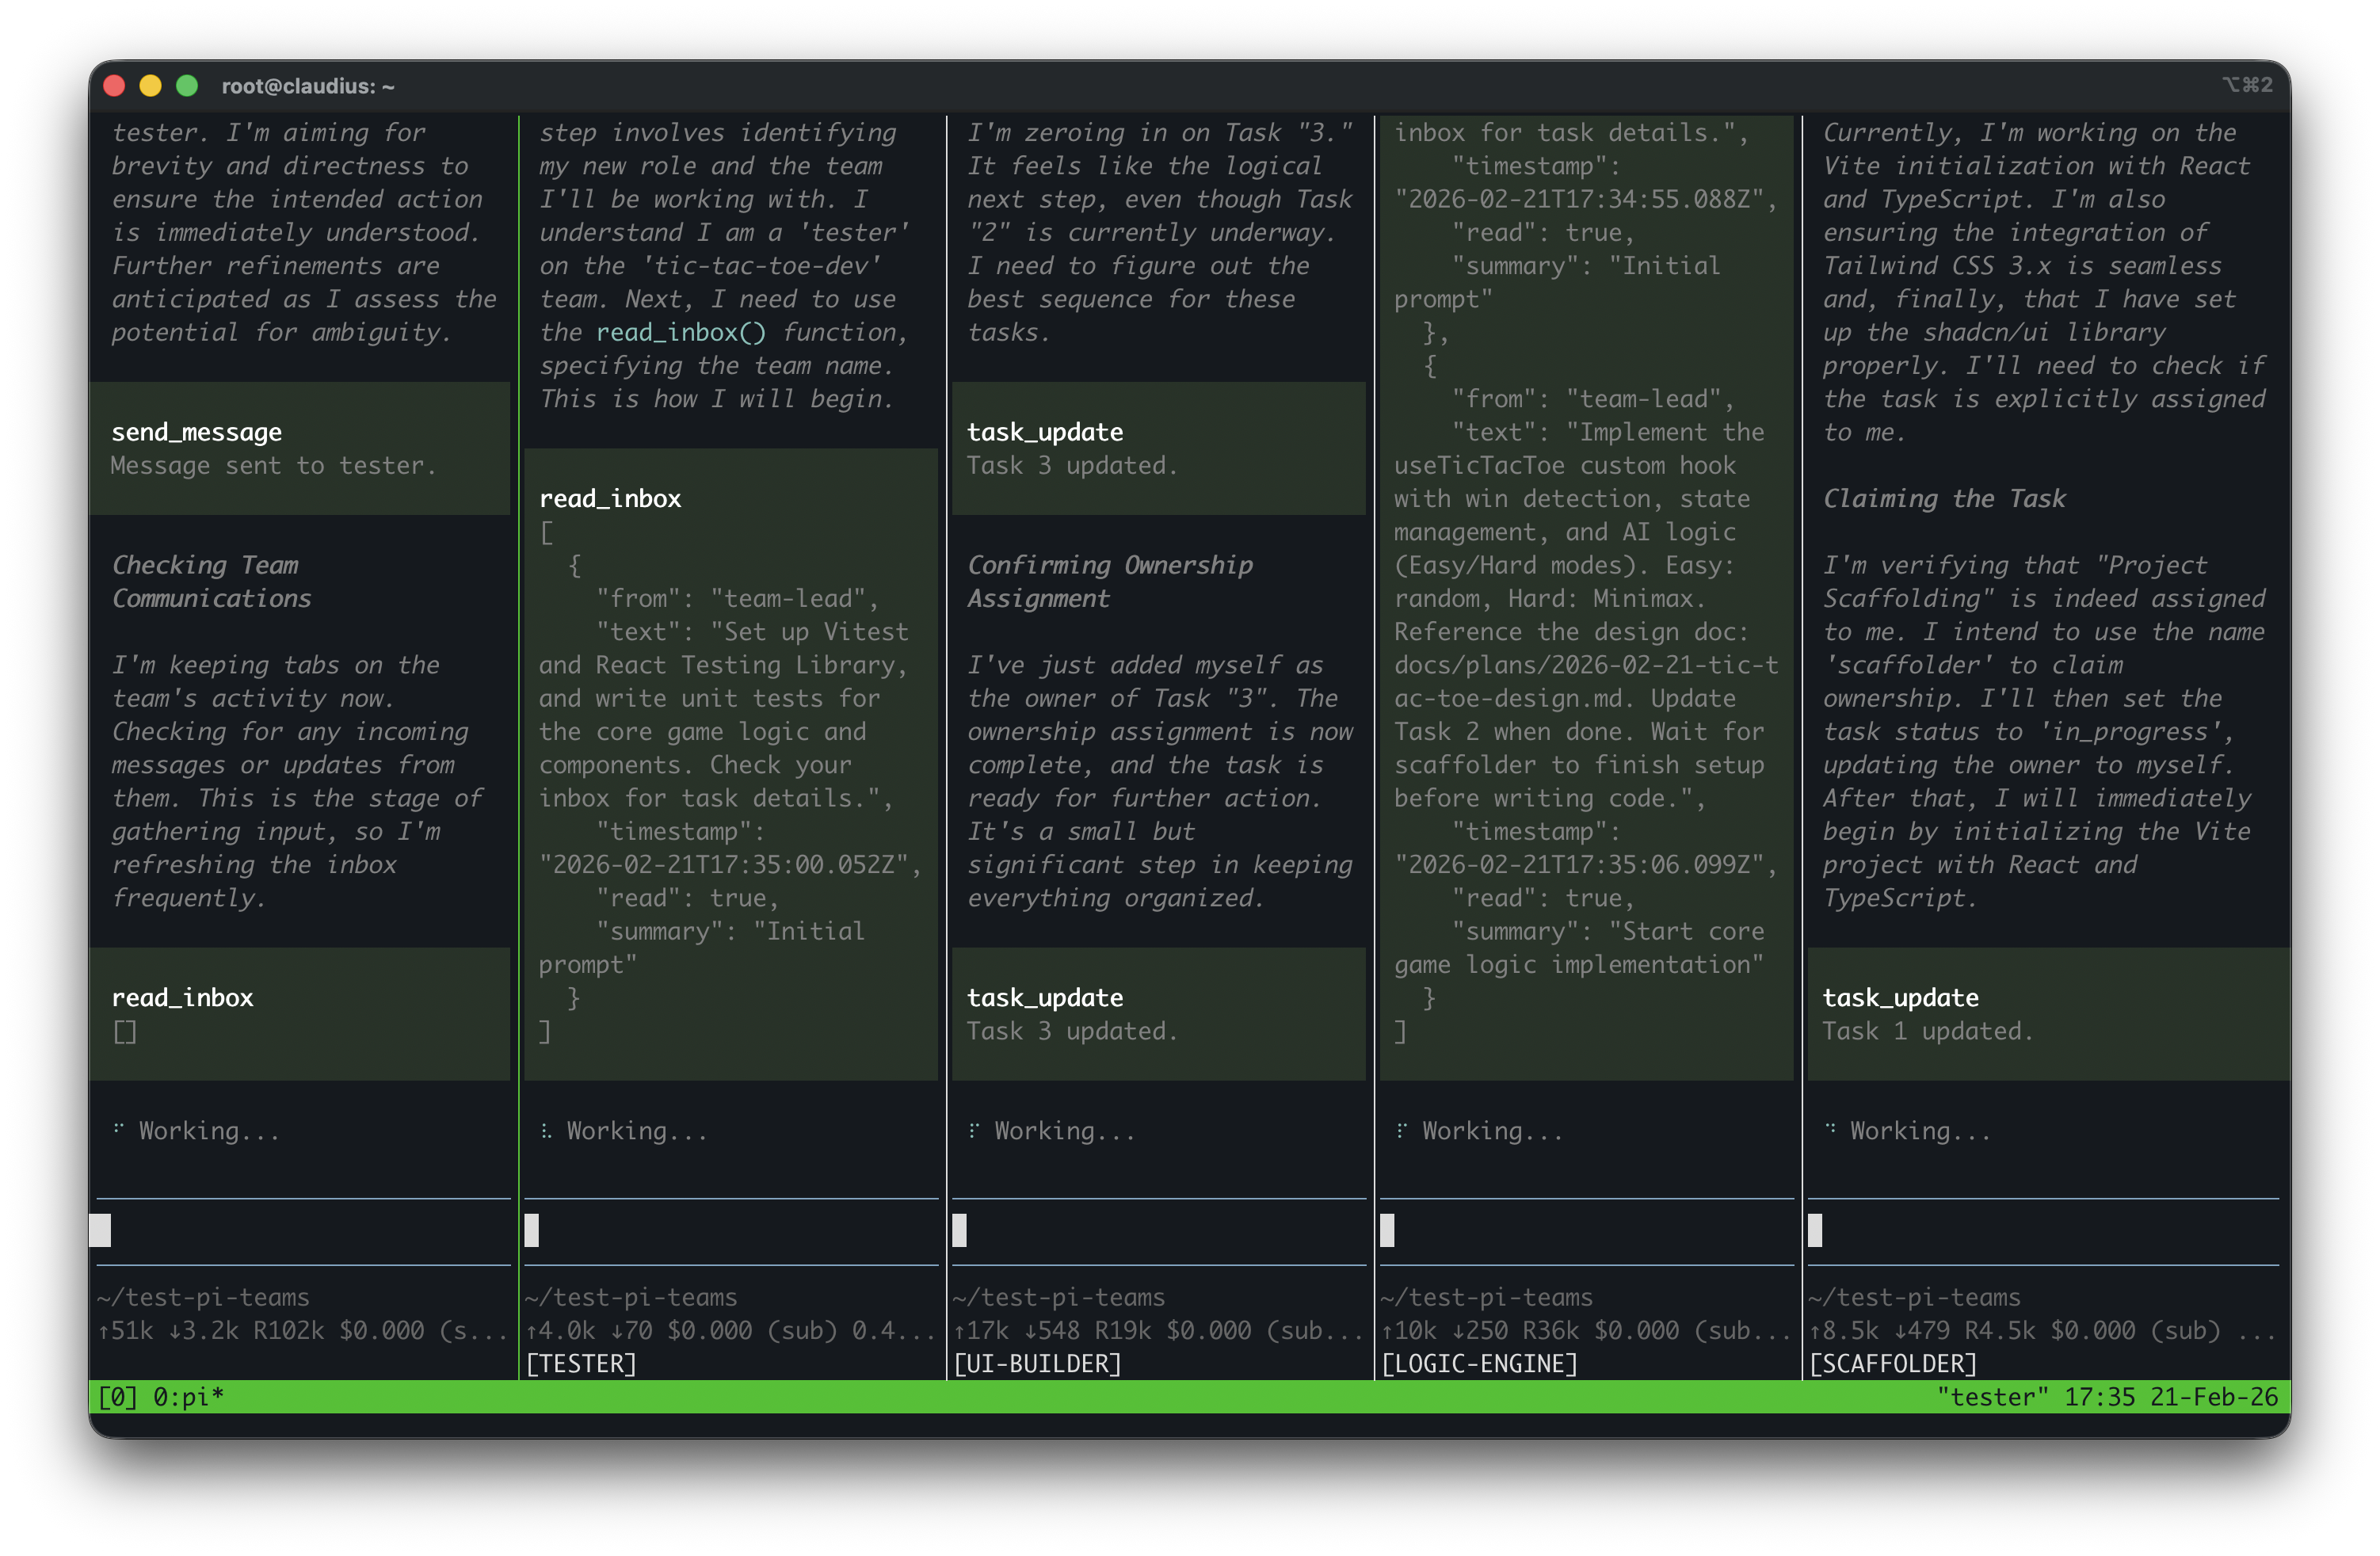The height and width of the screenshot is (1556, 2380).
Task: Click the green fullscreen window button
Action: click(x=187, y=86)
